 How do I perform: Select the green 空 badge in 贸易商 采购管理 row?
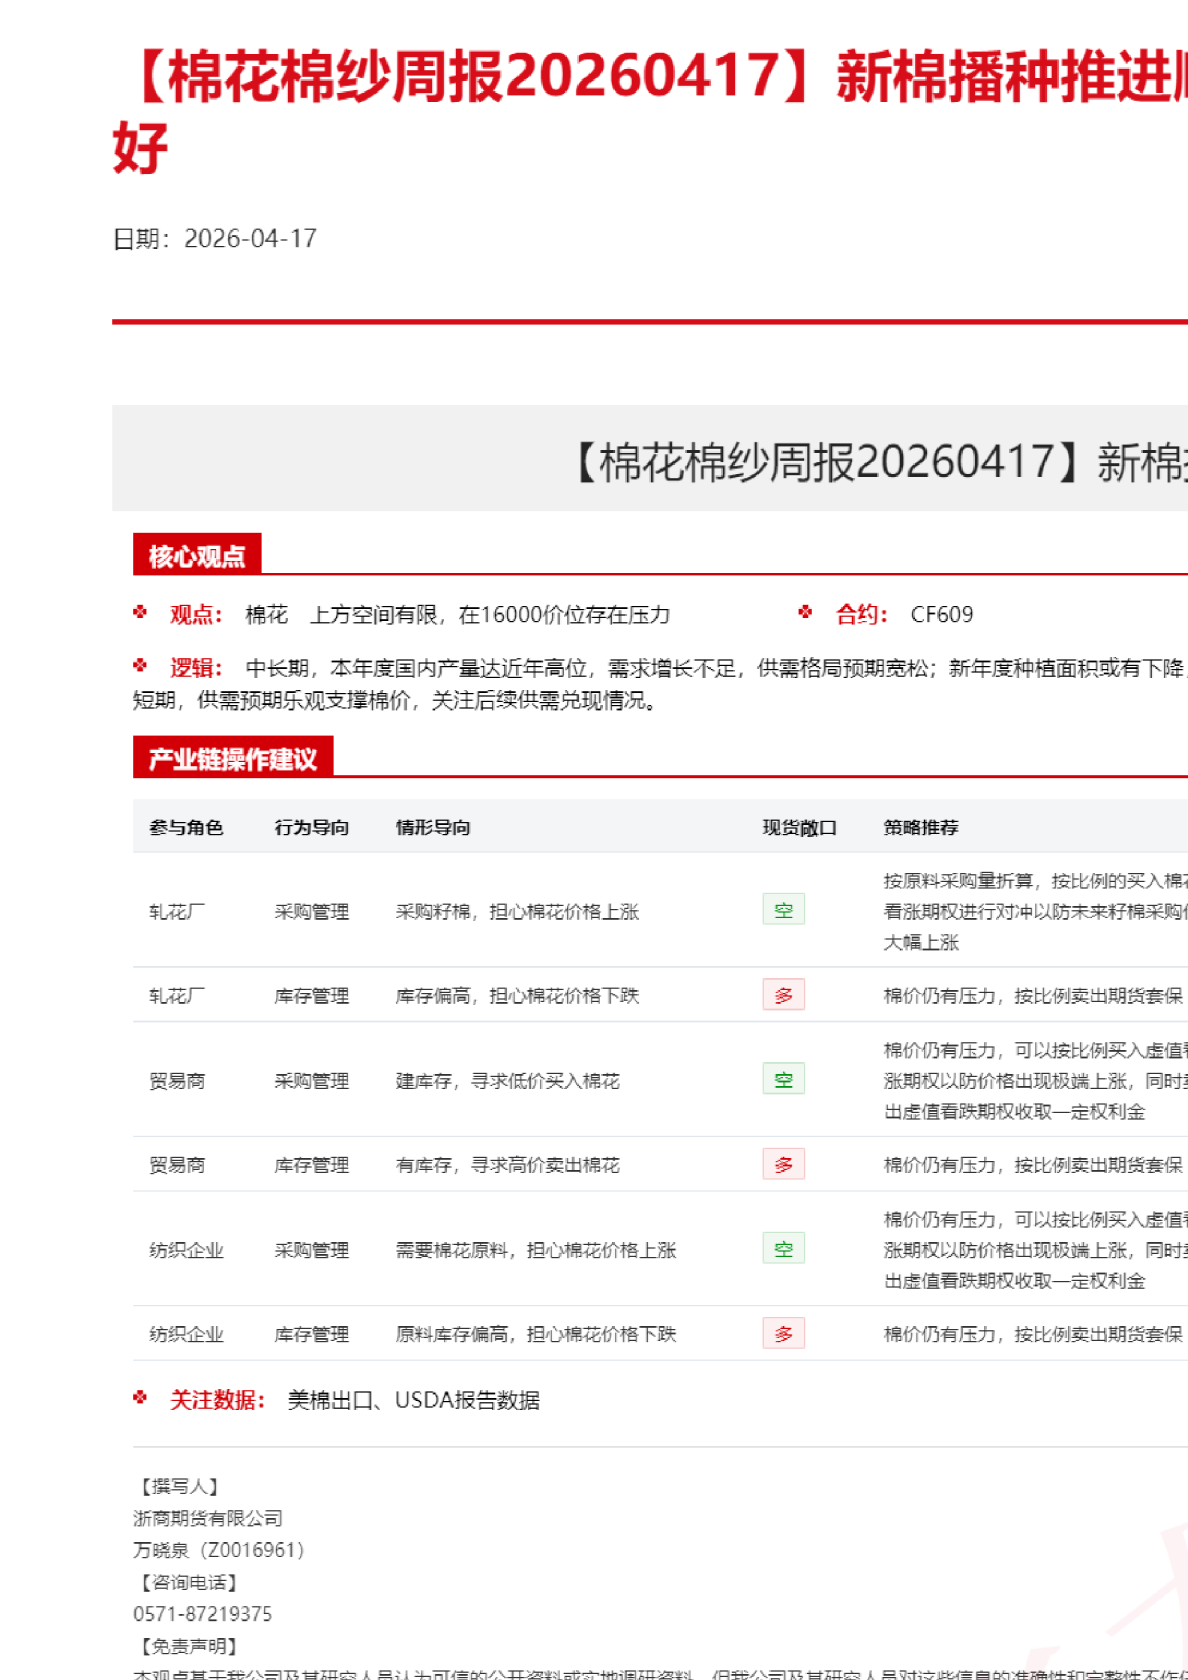point(783,1080)
